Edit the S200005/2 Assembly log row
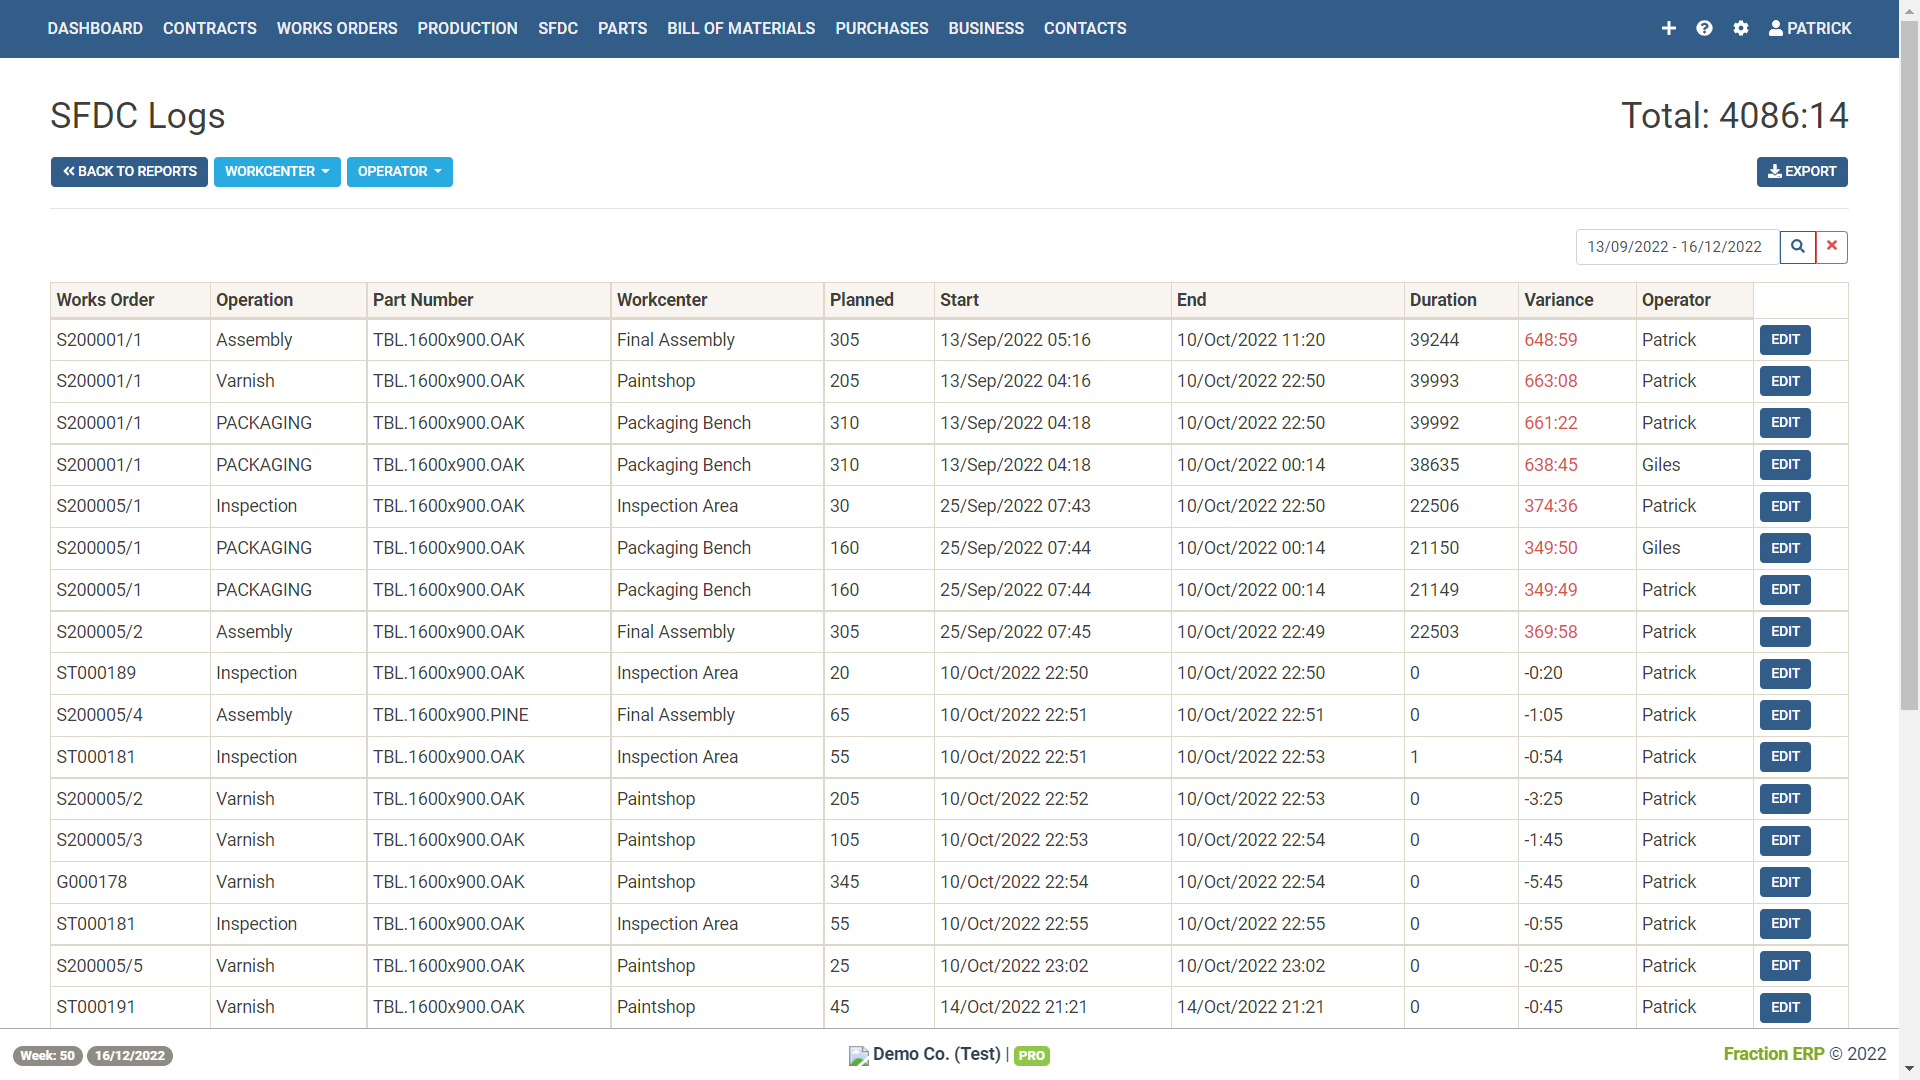1920x1080 pixels. tap(1785, 632)
